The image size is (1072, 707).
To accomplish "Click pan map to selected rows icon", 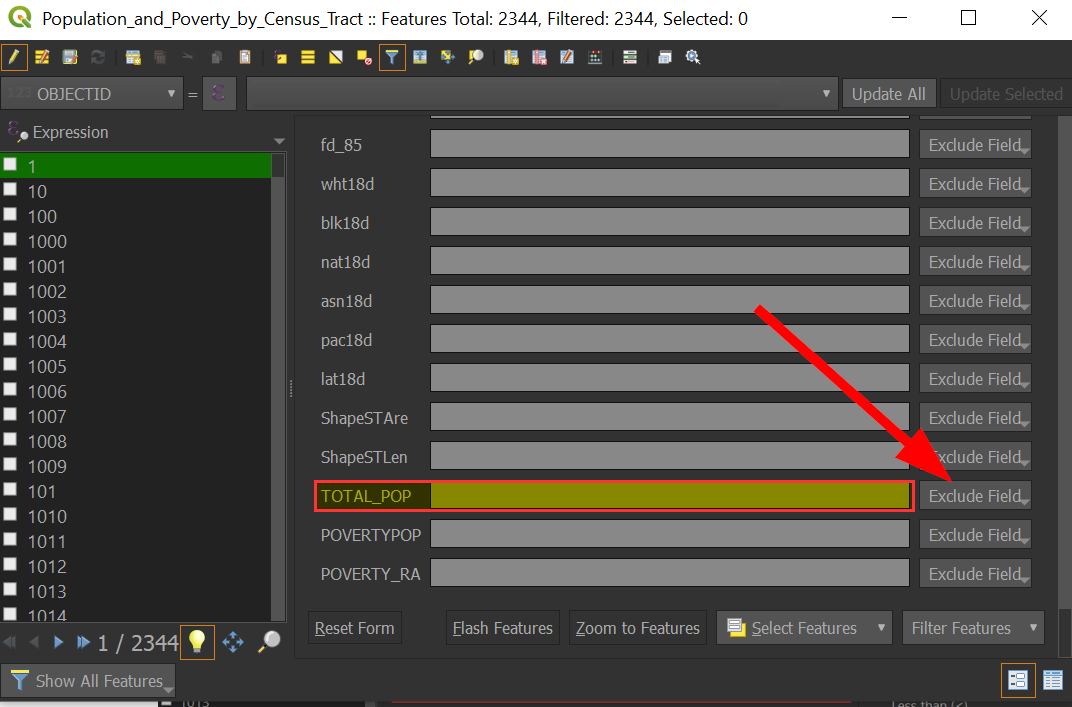I will click(x=448, y=57).
